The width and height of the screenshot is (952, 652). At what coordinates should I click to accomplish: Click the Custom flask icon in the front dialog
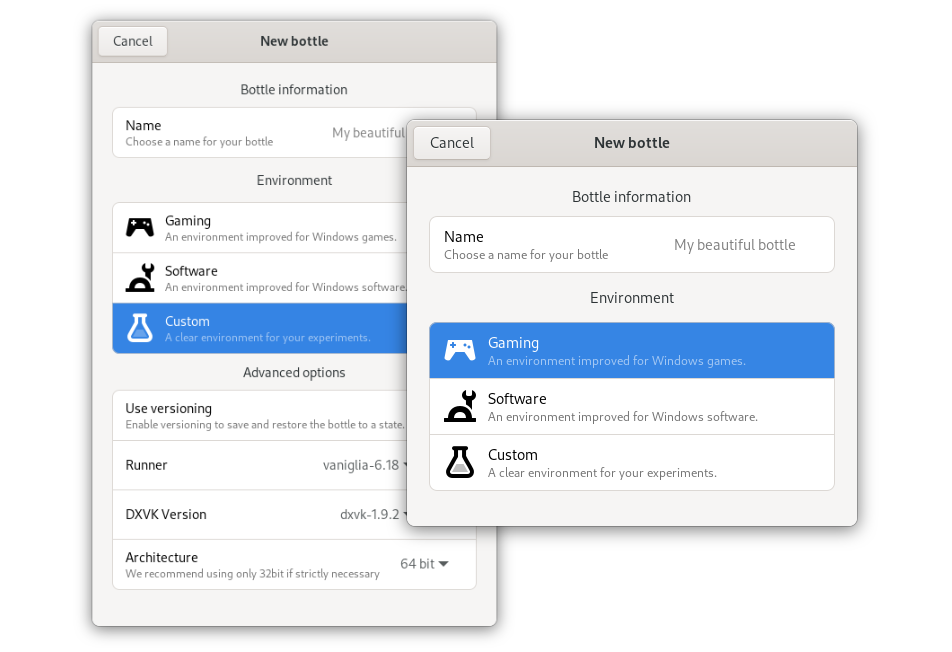tap(460, 462)
